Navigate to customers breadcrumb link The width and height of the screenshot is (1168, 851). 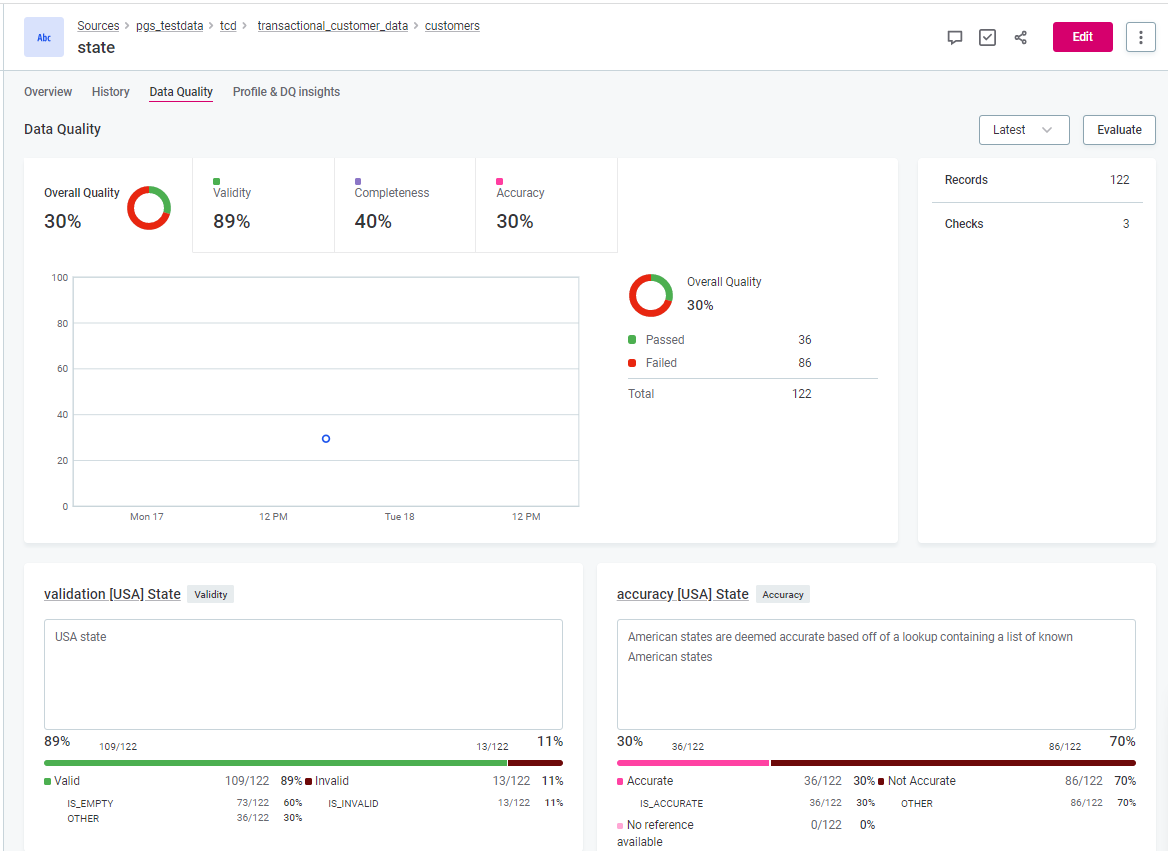(452, 26)
